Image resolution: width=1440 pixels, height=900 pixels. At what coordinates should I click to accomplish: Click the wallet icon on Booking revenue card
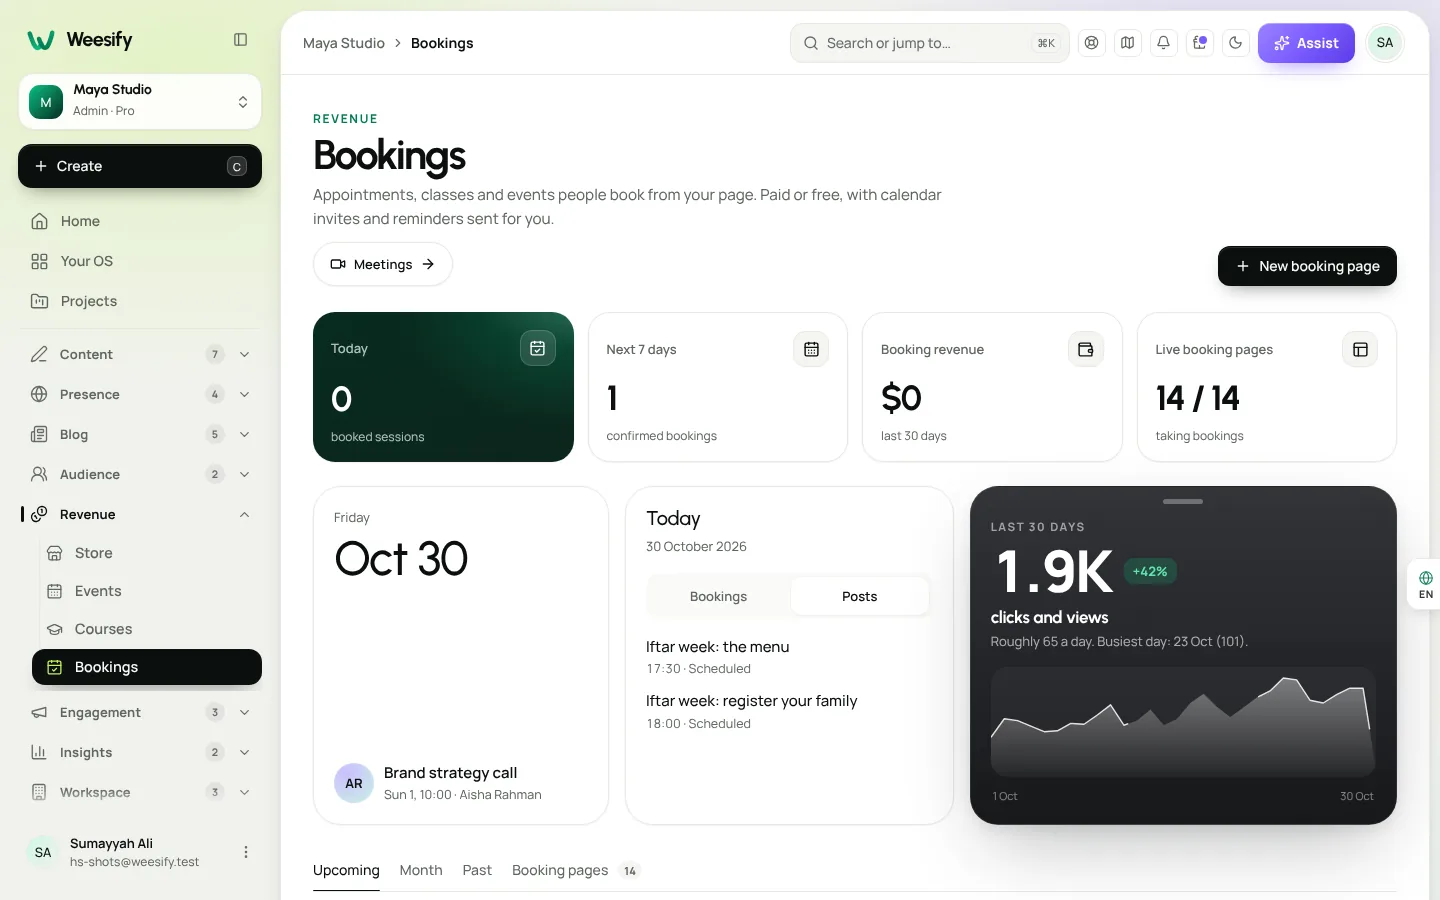(x=1086, y=349)
